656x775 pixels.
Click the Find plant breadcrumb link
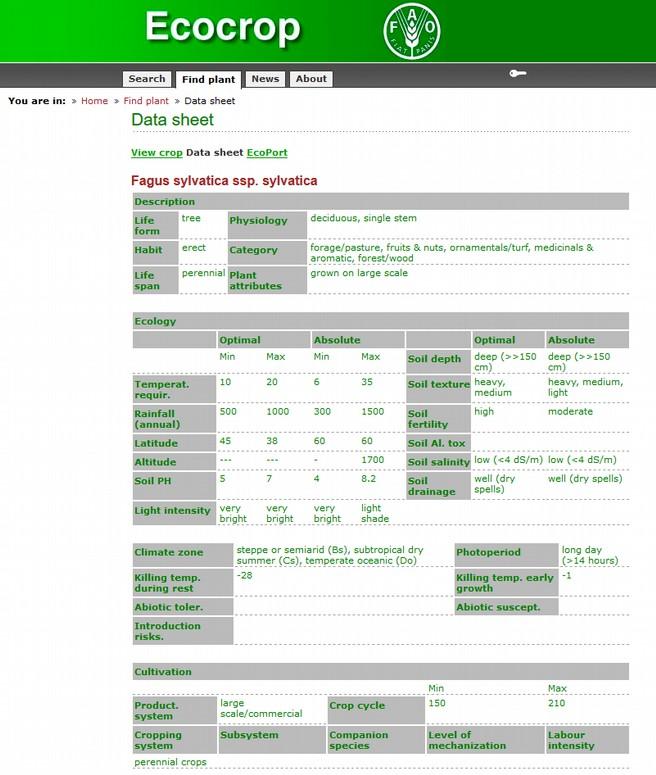[x=146, y=101]
